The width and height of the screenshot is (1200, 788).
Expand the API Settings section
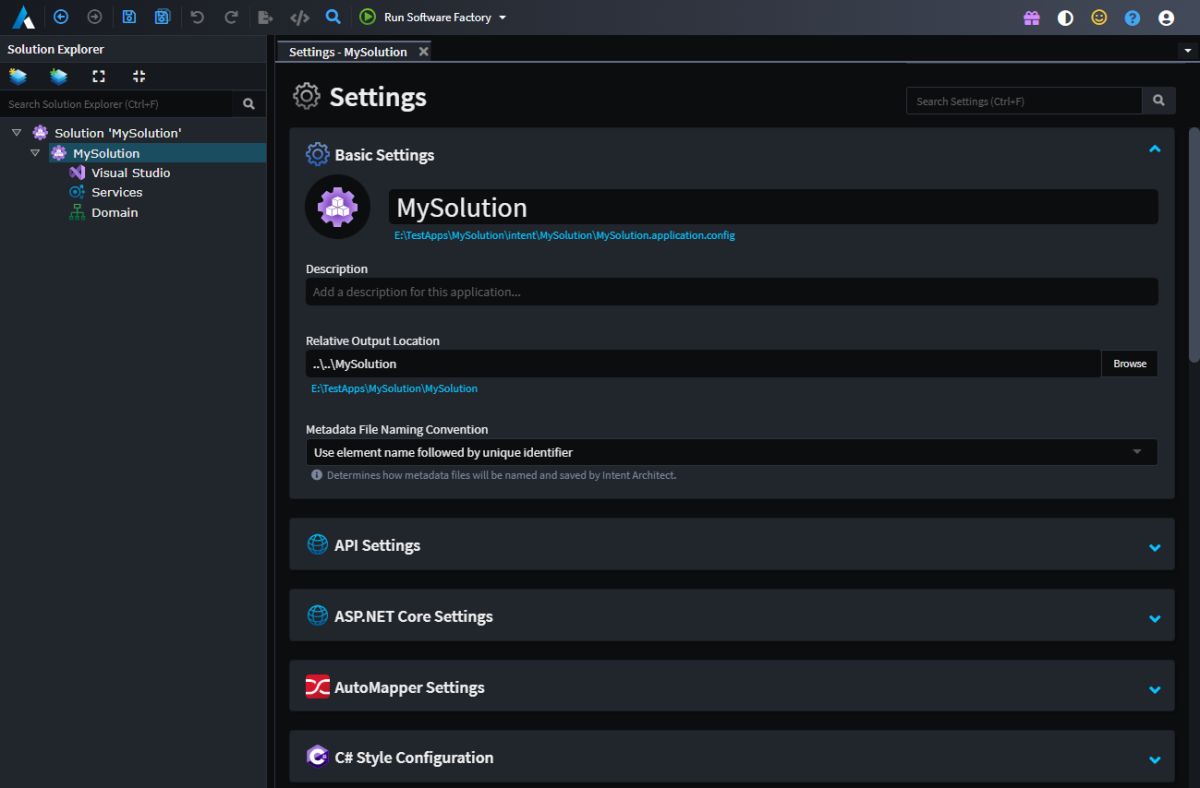pos(1155,547)
